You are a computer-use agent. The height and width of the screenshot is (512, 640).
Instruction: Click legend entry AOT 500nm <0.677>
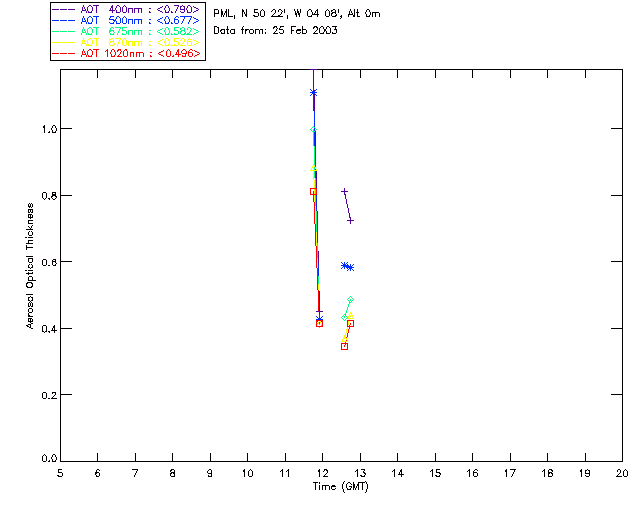(x=127, y=20)
